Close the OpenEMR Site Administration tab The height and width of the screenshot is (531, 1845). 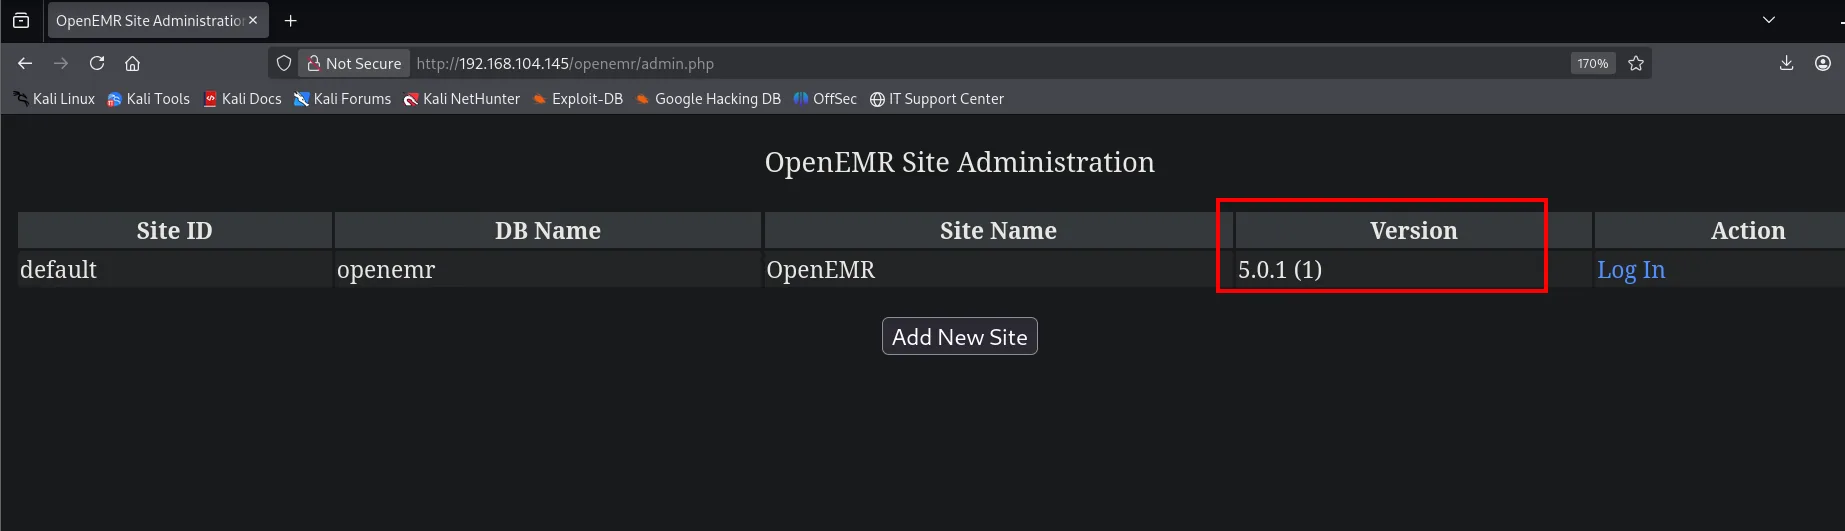pos(253,20)
